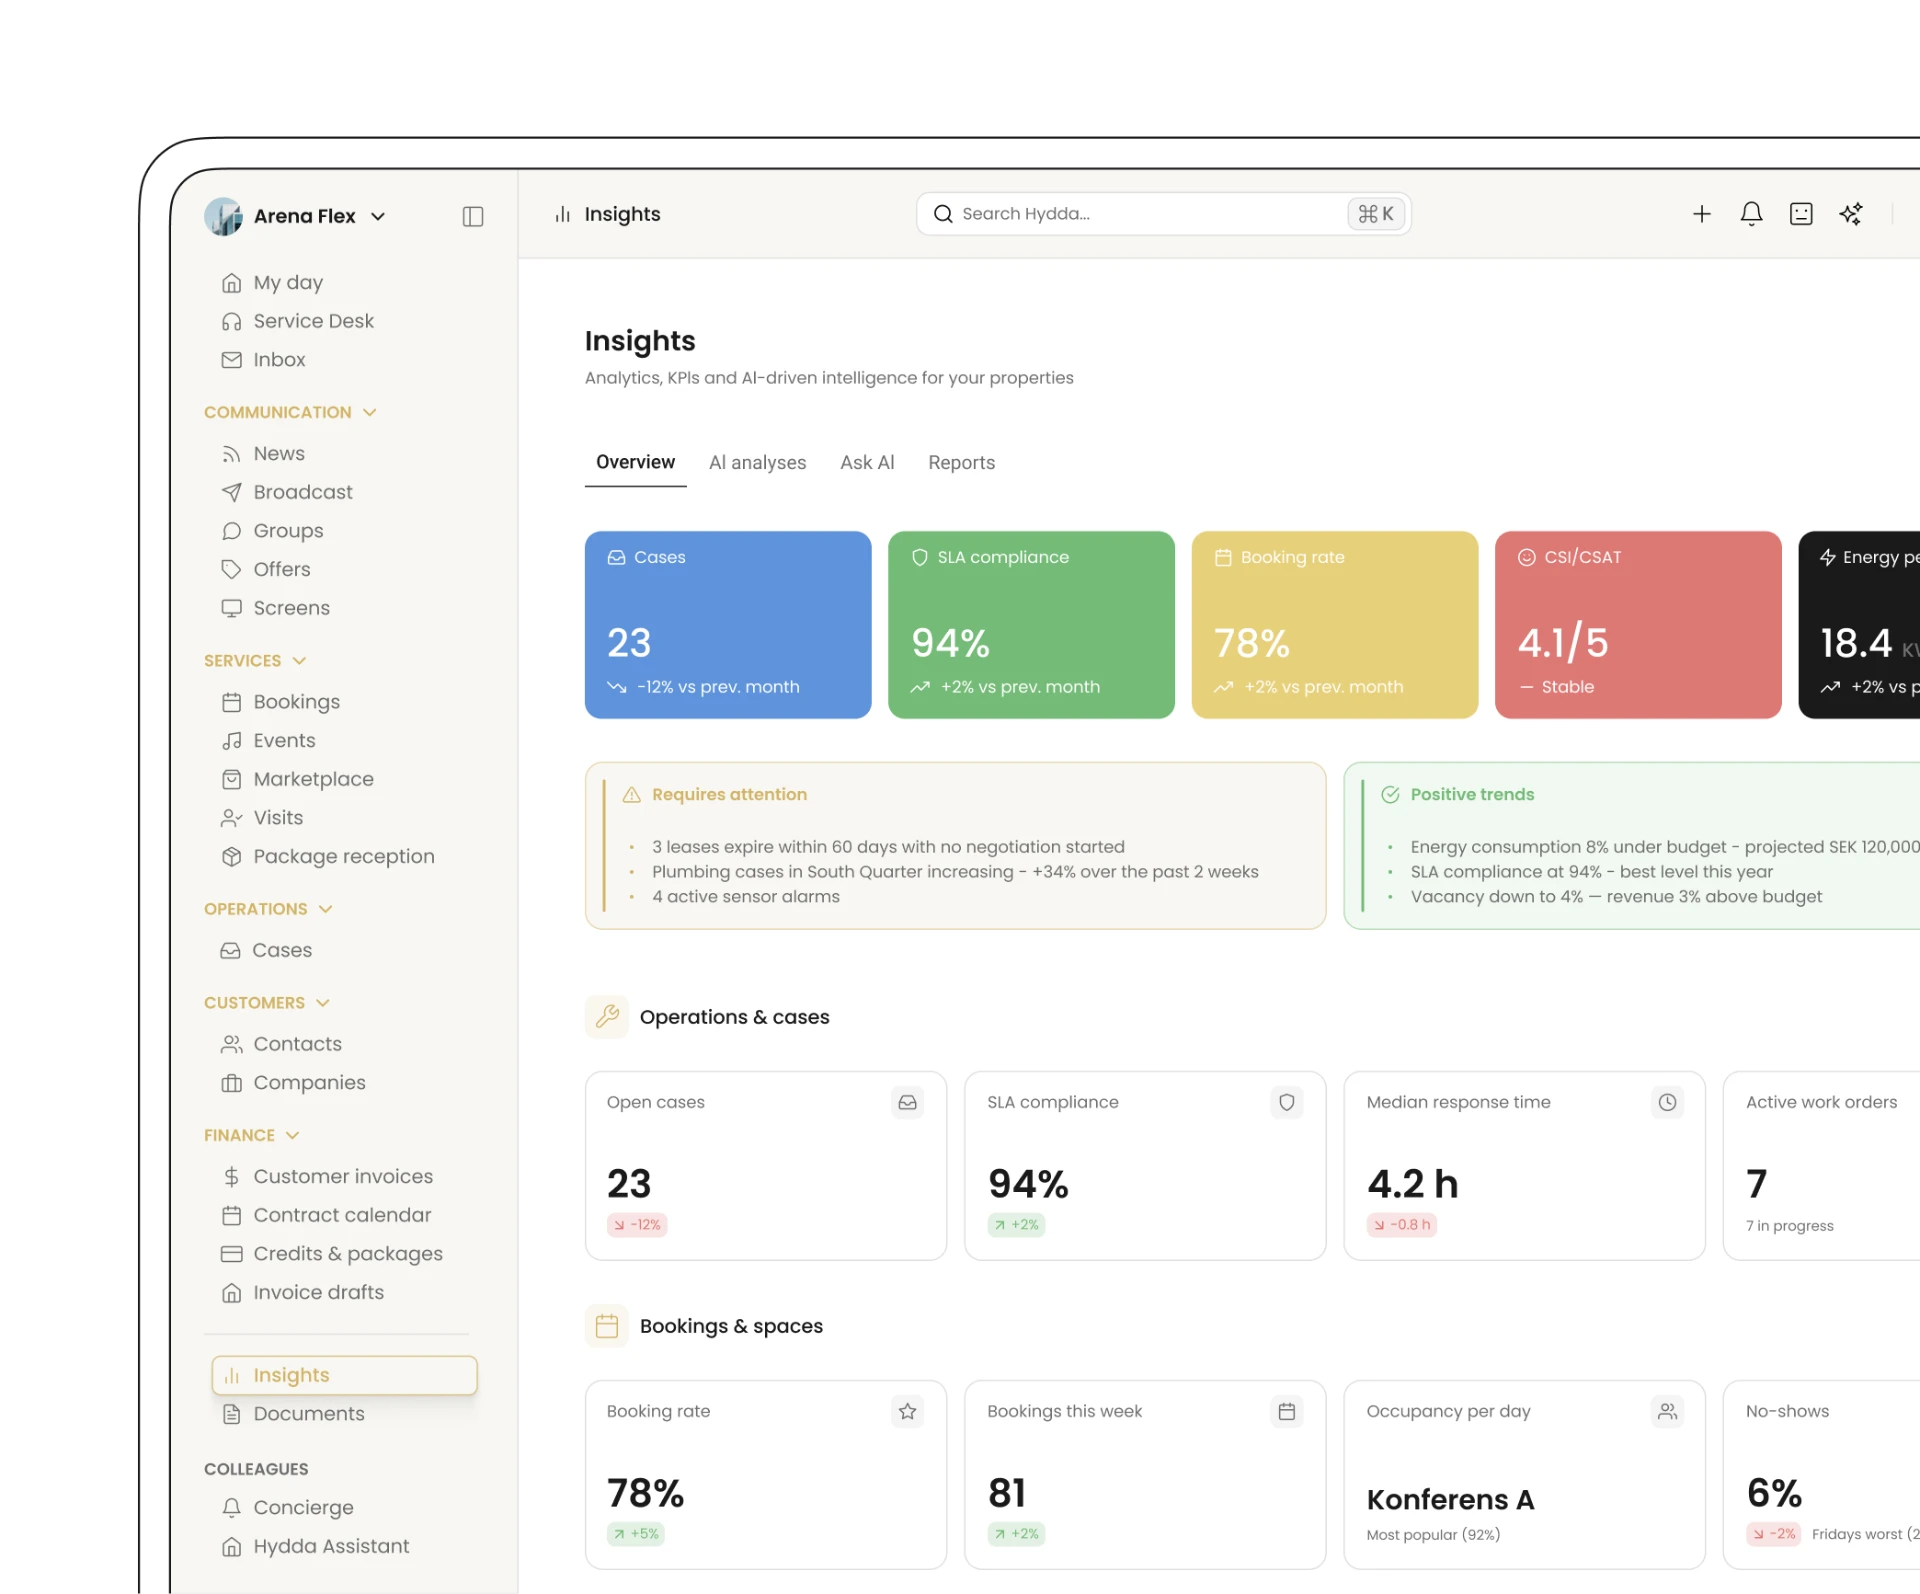Collapse the SERVICES section
1920x1594 pixels.
[x=255, y=660]
